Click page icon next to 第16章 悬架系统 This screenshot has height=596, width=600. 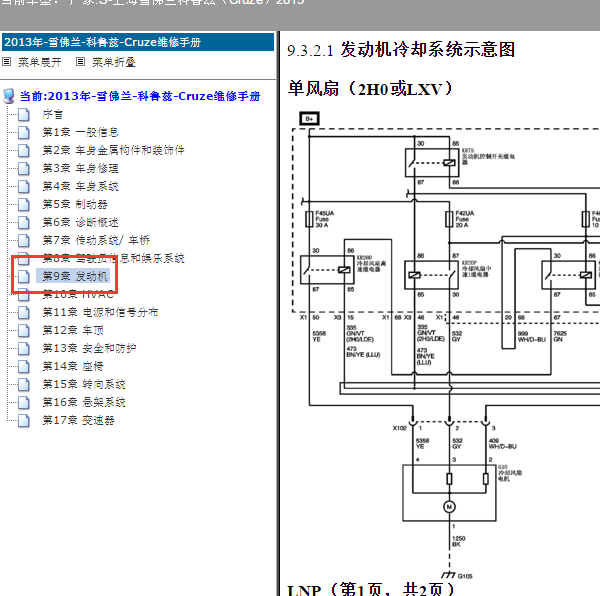(24, 402)
